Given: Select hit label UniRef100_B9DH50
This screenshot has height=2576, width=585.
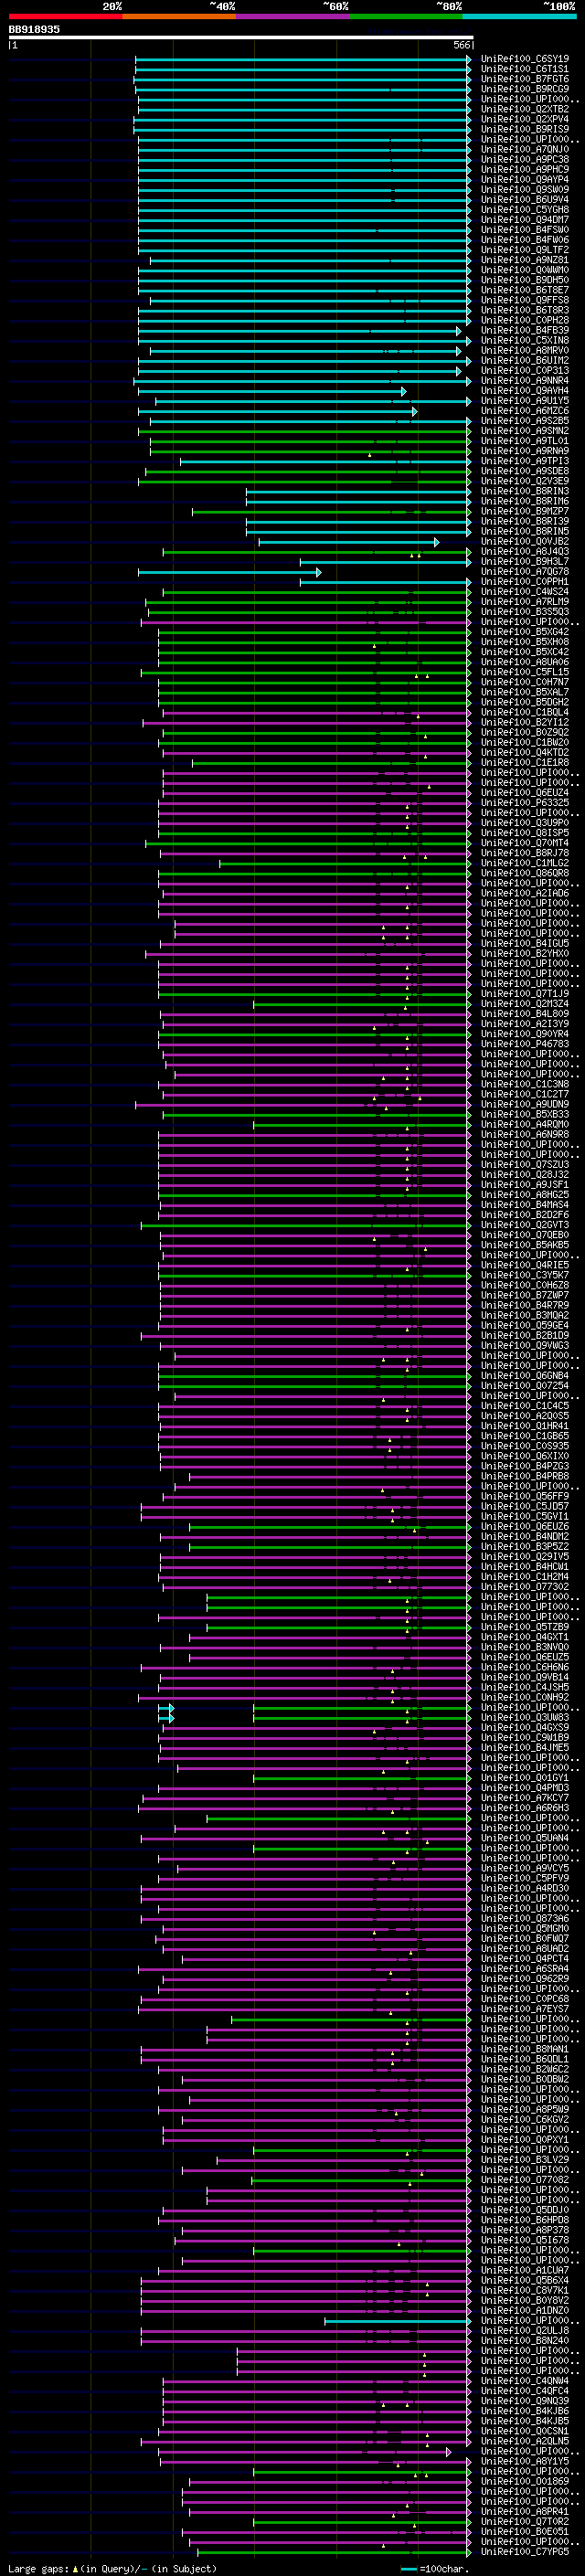Looking at the screenshot, I should (x=525, y=280).
